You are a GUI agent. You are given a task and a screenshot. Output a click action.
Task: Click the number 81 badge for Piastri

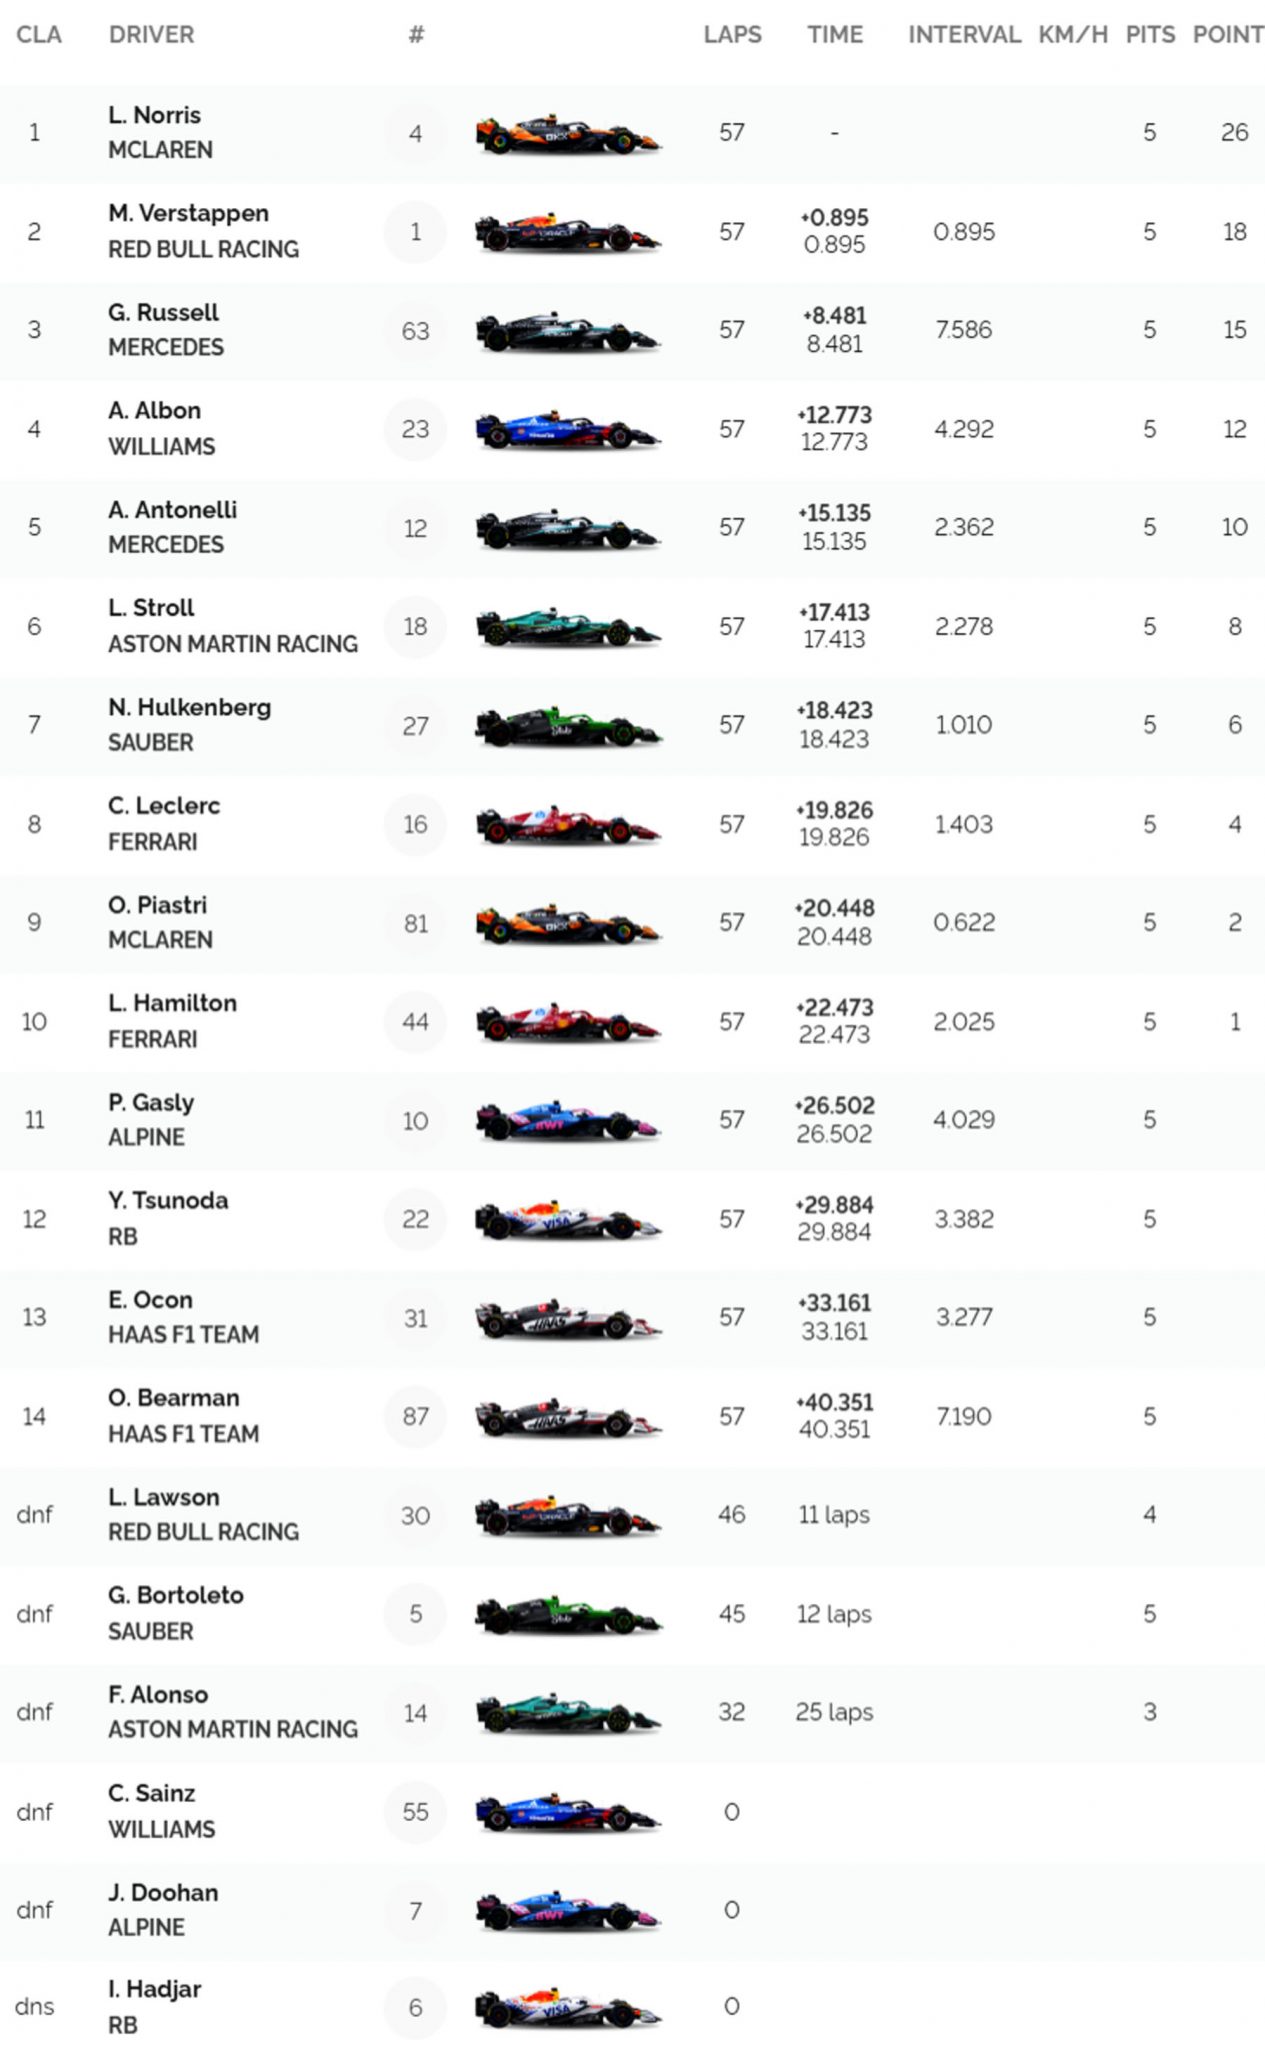[x=415, y=924]
